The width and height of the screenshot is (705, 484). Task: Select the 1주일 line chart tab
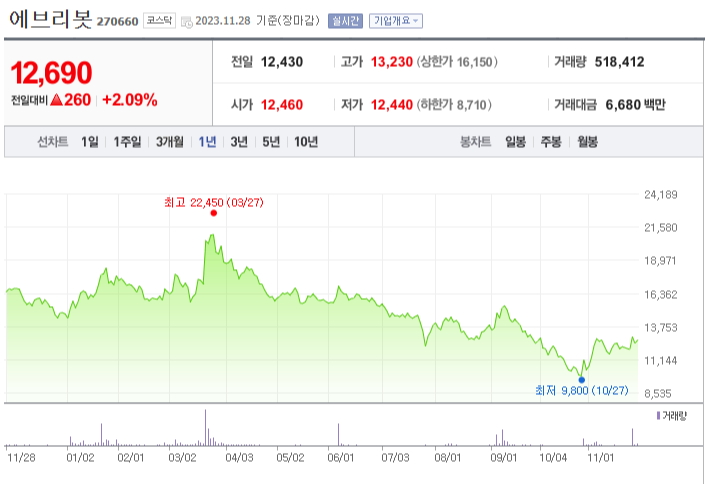(x=127, y=142)
